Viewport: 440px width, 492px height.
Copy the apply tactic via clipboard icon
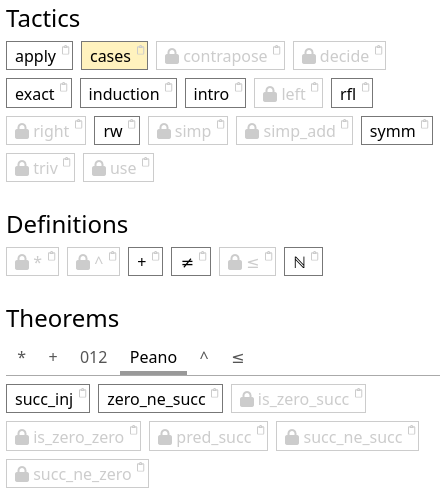[66, 50]
